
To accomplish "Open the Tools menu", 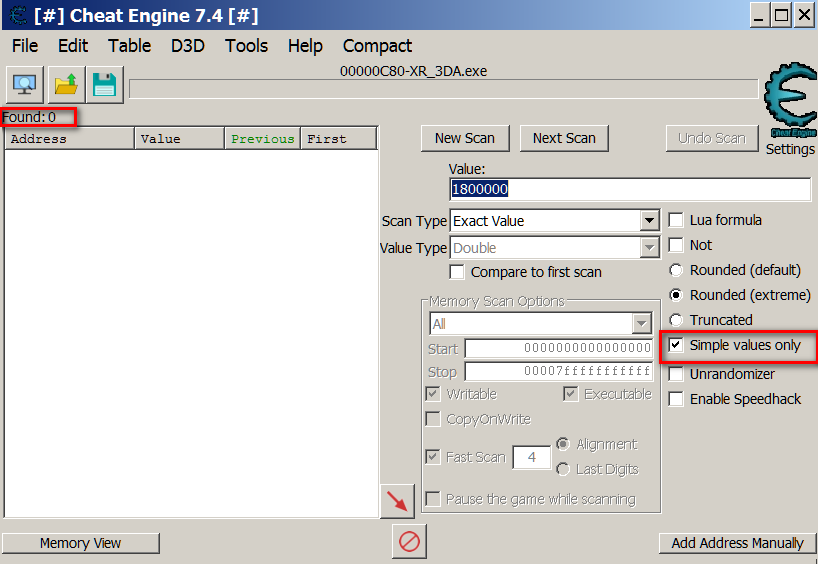I will pyautogui.click(x=246, y=46).
